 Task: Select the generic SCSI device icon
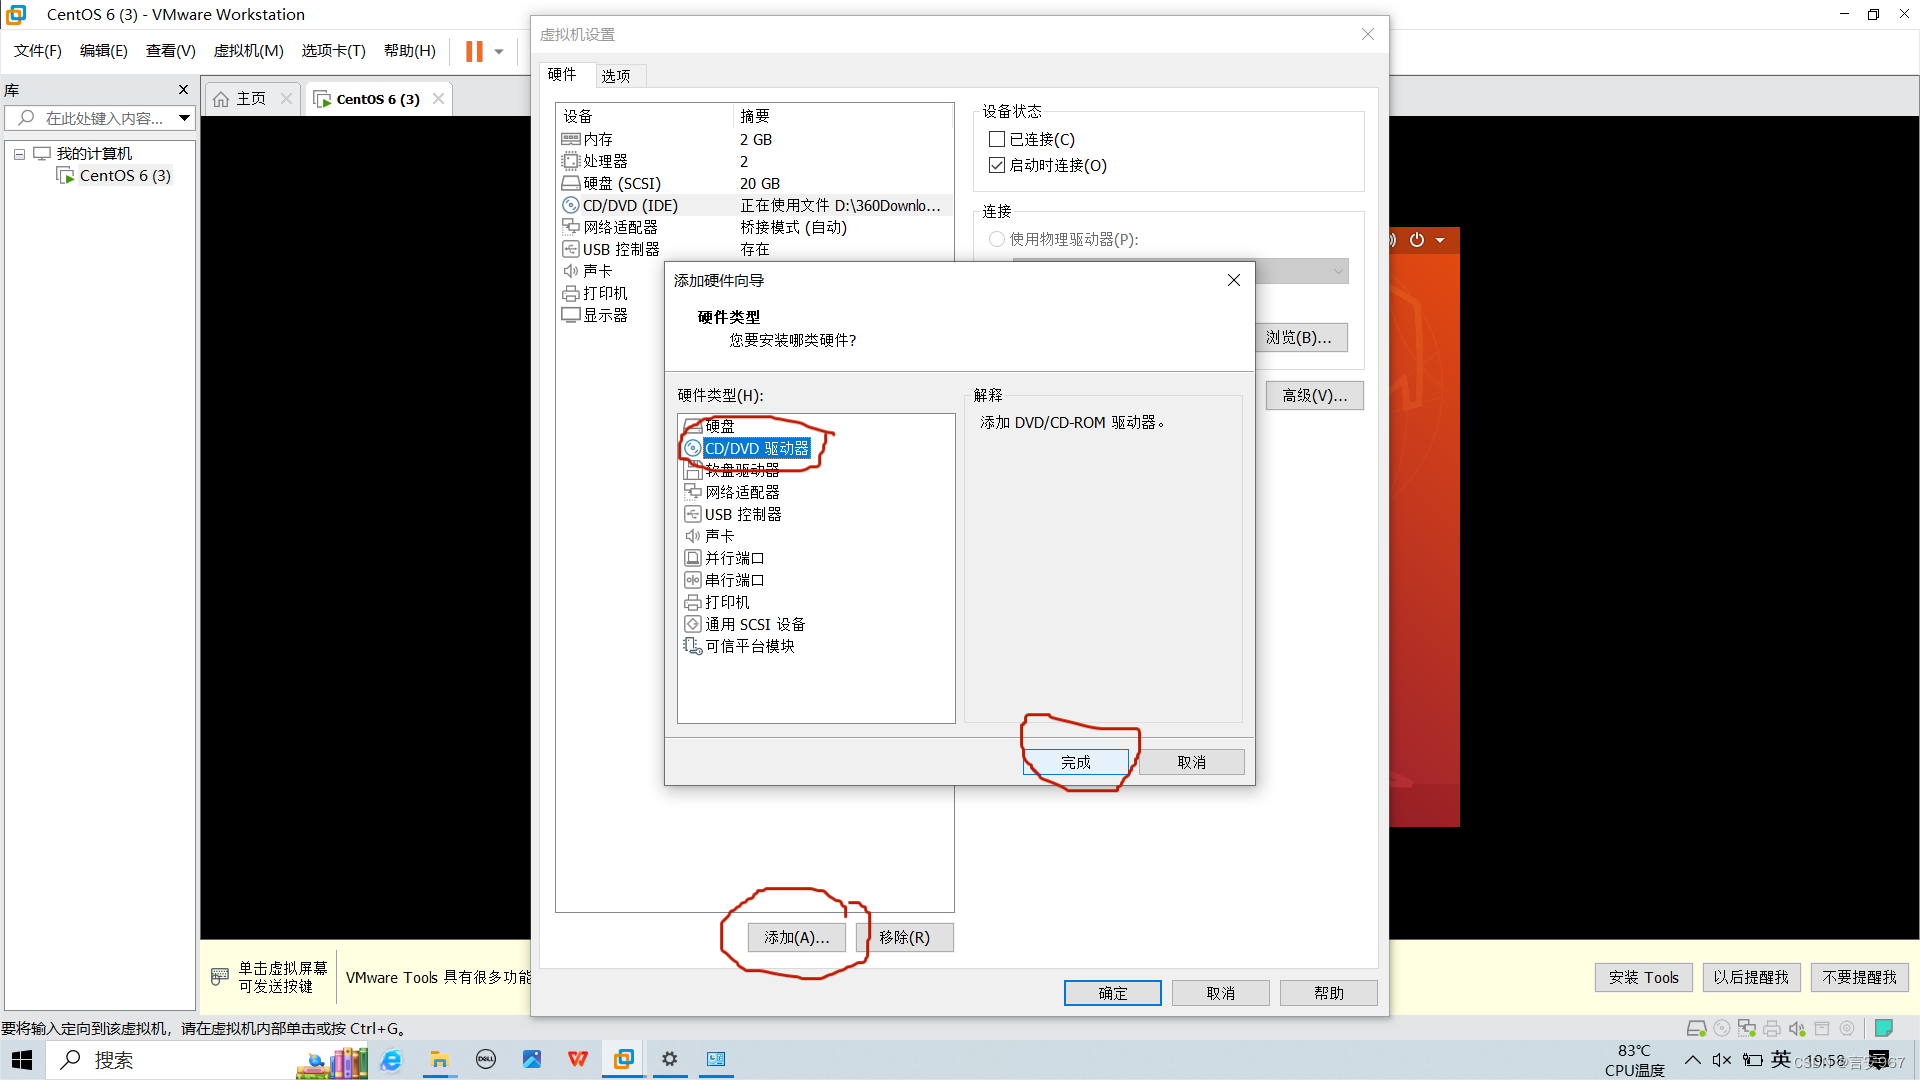(x=692, y=624)
